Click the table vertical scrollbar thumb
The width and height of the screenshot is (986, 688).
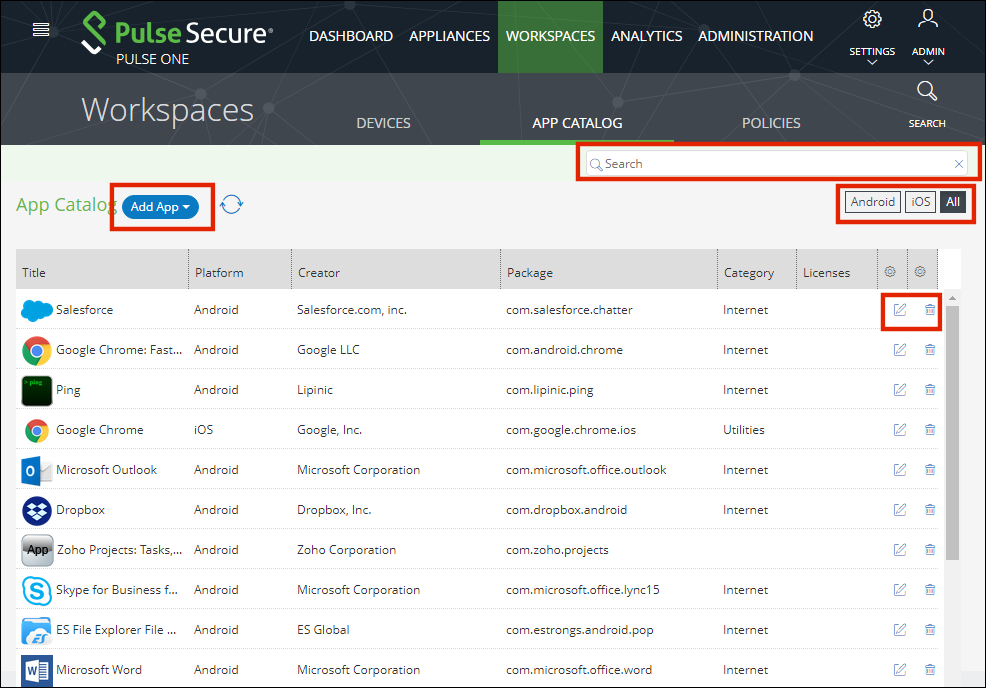pyautogui.click(x=952, y=433)
